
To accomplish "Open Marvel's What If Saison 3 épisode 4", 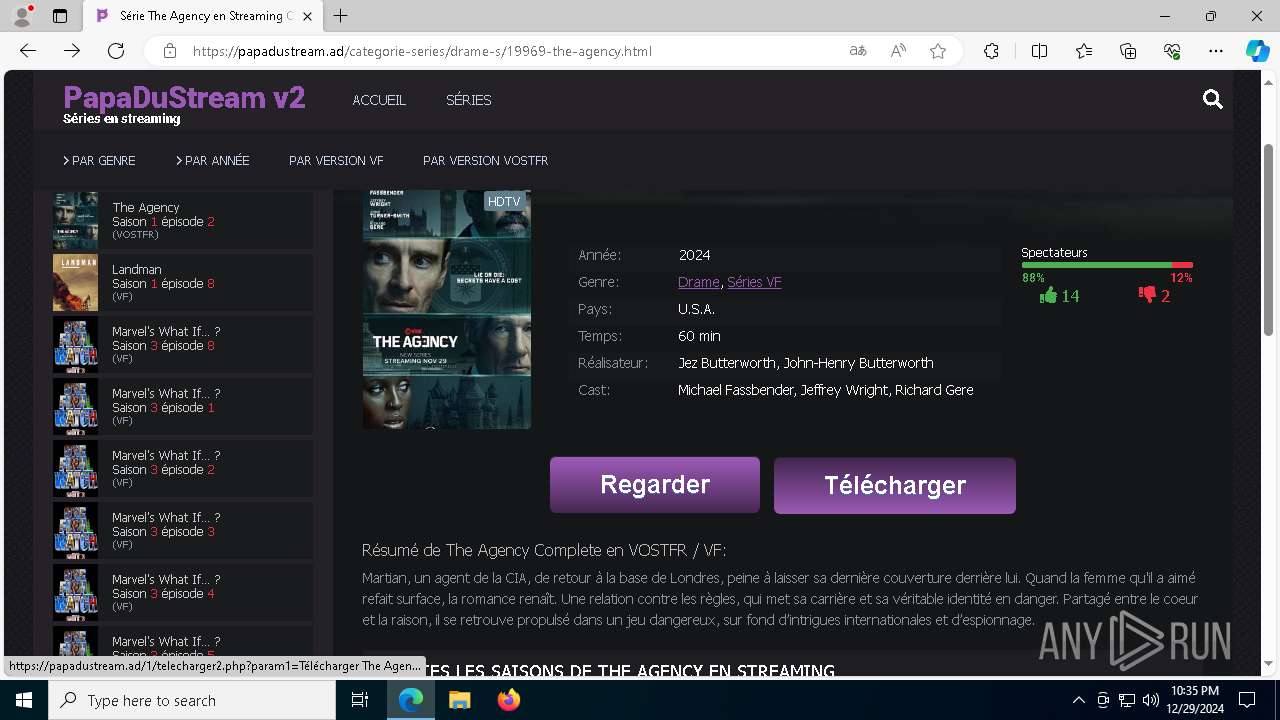I will click(x=183, y=593).
